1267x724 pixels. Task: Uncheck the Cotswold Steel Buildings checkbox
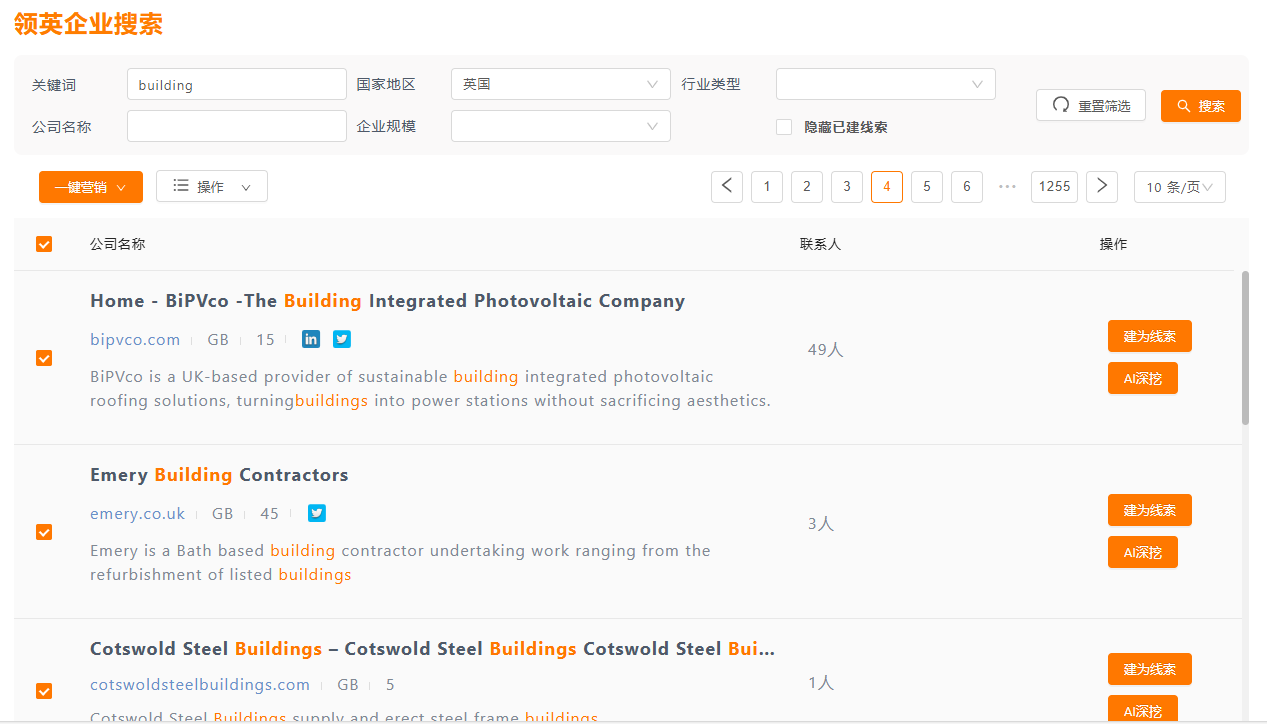(x=44, y=691)
